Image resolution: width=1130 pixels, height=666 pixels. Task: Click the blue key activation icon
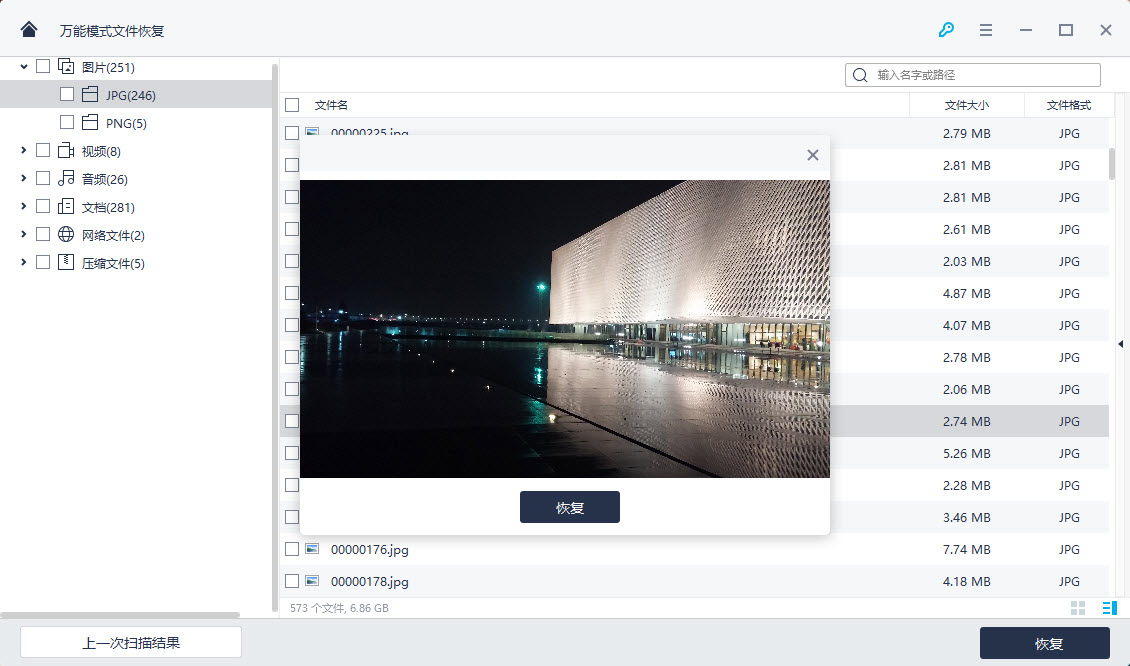pyautogui.click(x=946, y=30)
